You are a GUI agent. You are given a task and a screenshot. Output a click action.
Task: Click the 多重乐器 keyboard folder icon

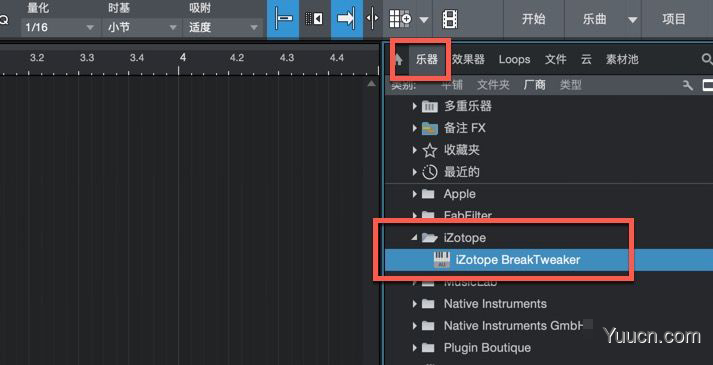click(x=430, y=106)
